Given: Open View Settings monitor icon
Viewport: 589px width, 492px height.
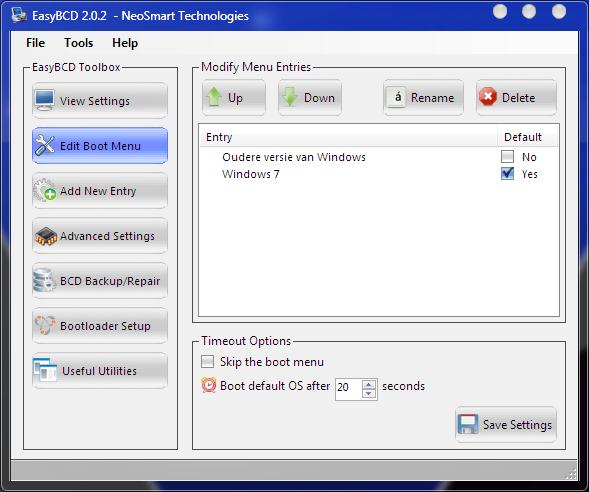Looking at the screenshot, I should tap(45, 100).
